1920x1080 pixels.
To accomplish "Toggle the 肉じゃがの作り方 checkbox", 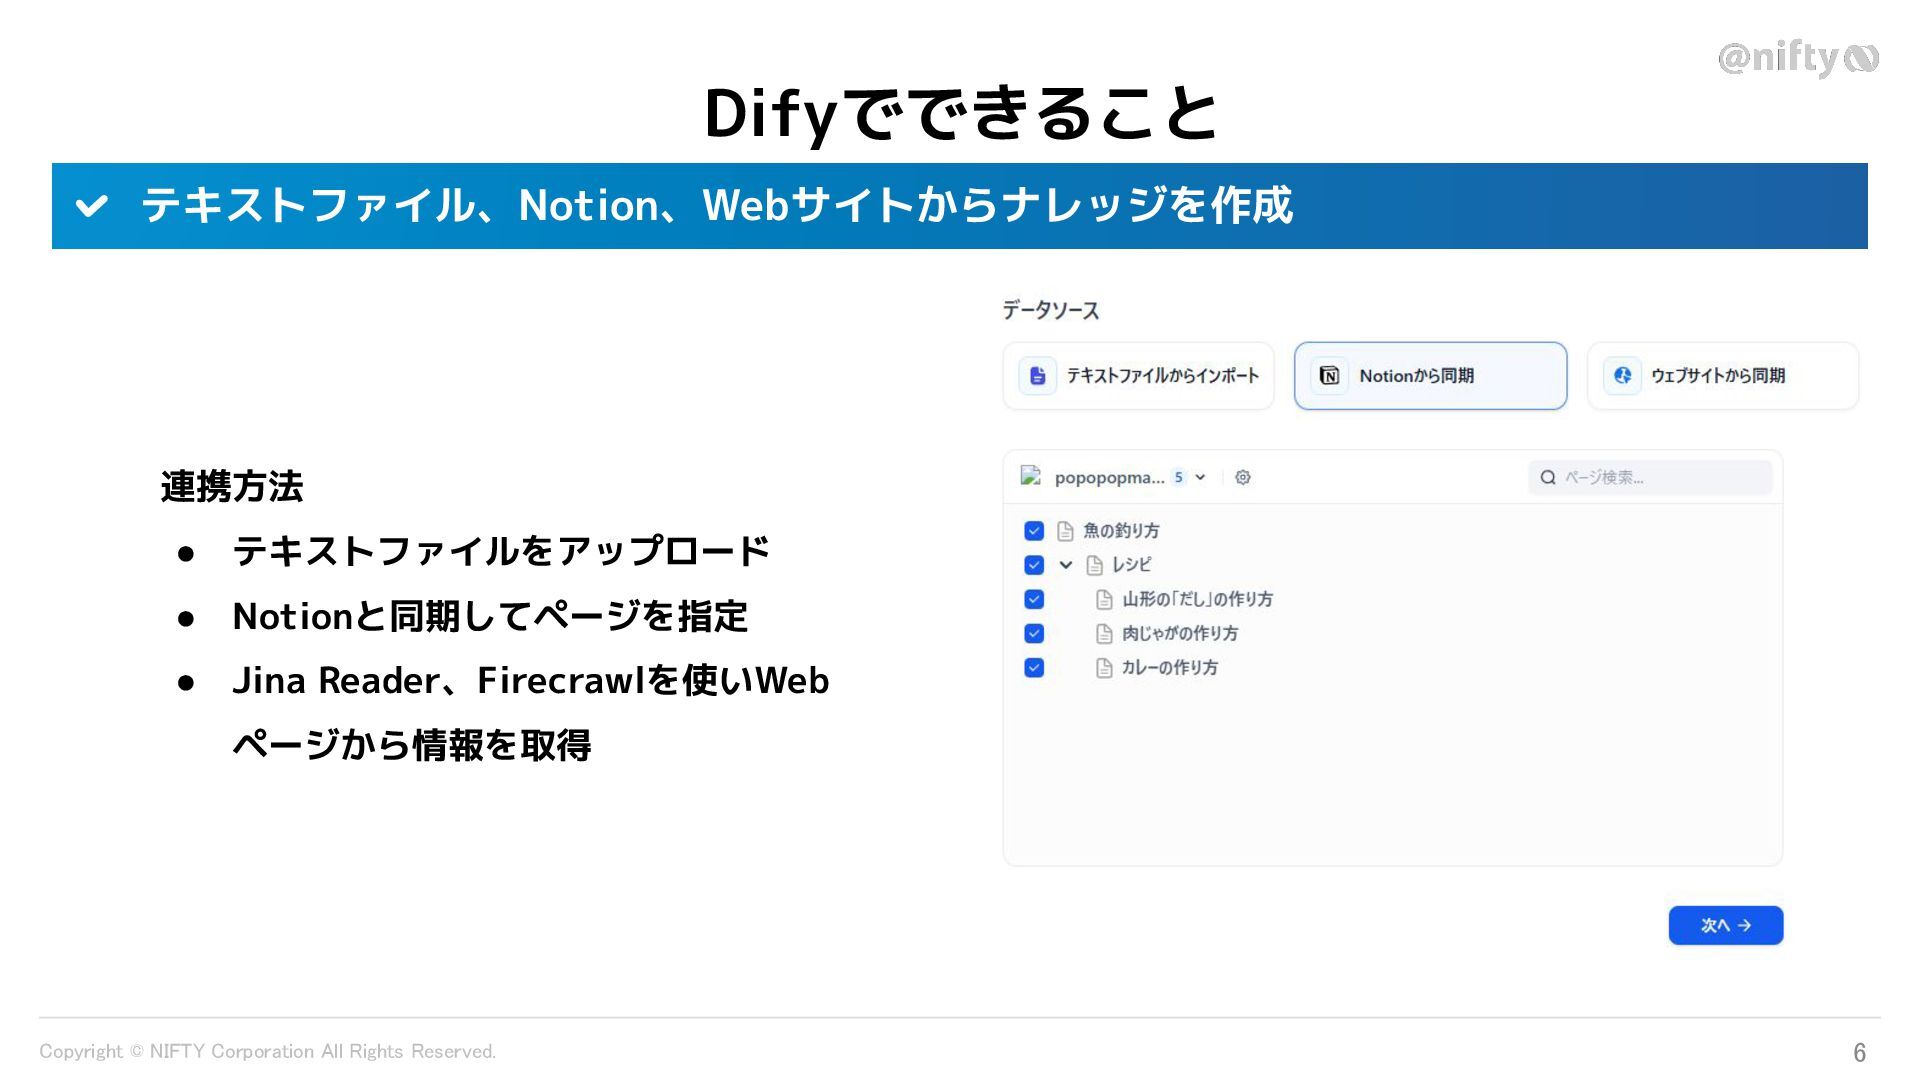I will click(1034, 633).
